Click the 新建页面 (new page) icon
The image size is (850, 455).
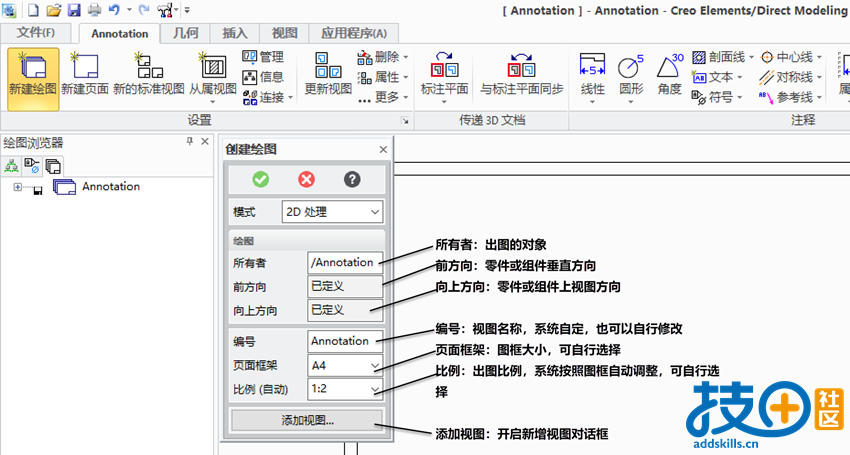[x=85, y=73]
